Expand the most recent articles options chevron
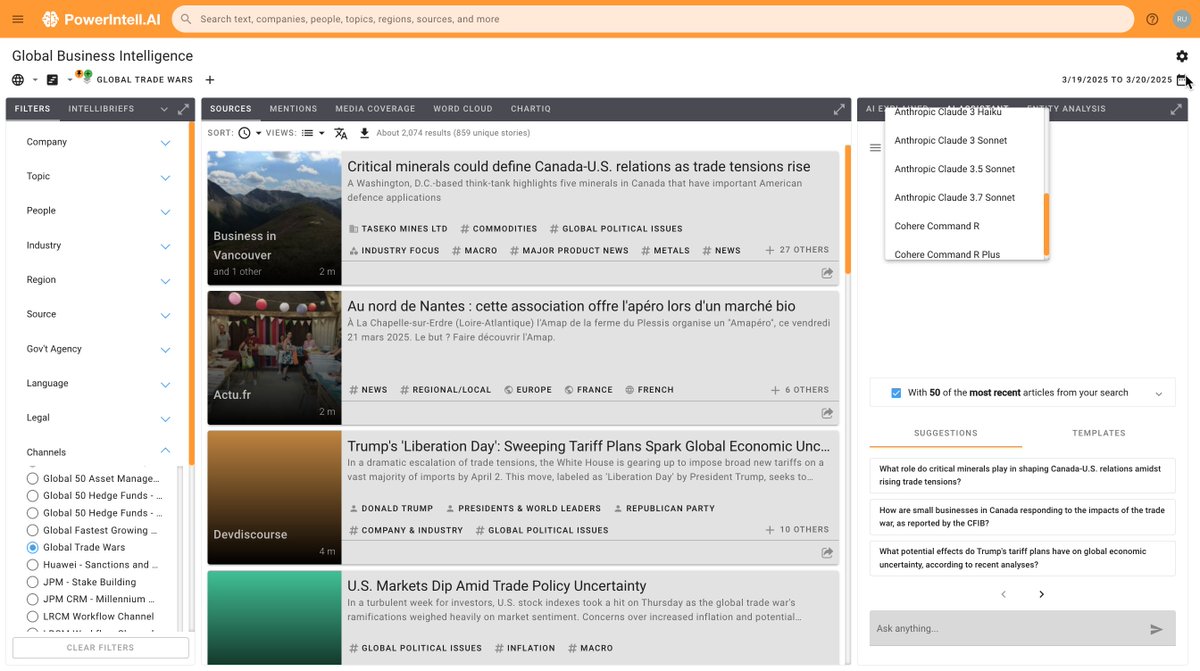This screenshot has height=671, width=1200. (1159, 394)
